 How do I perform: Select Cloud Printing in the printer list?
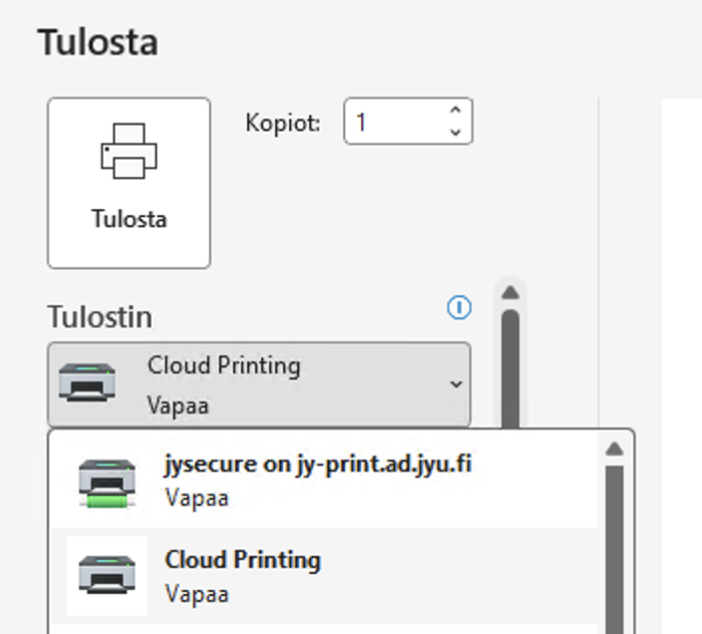coord(325,577)
